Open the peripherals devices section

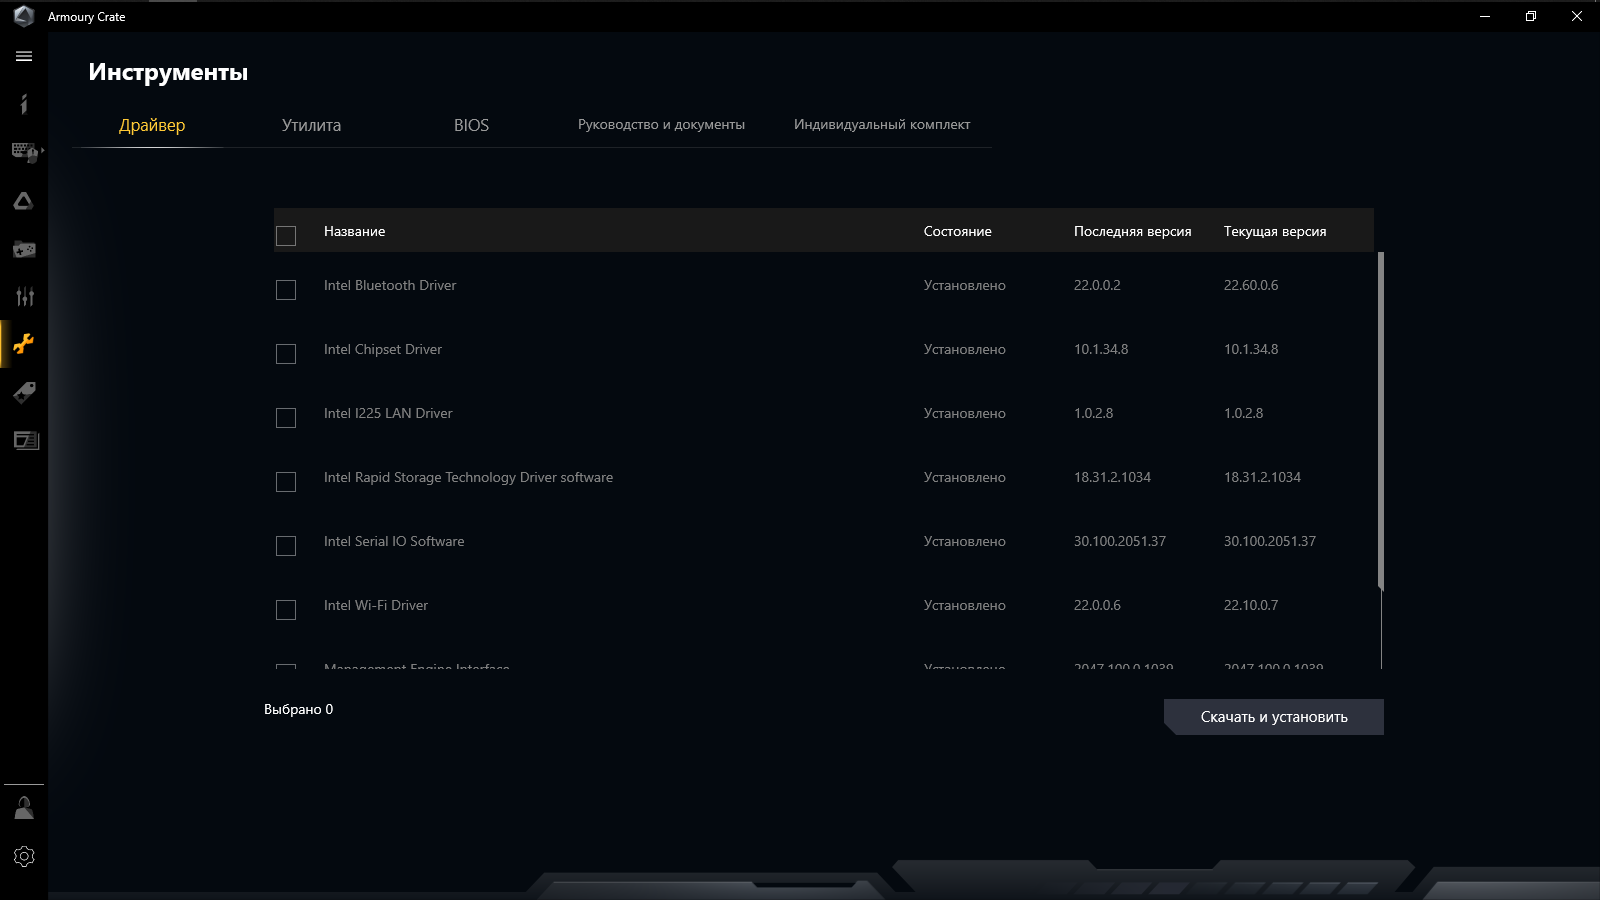(x=23, y=152)
